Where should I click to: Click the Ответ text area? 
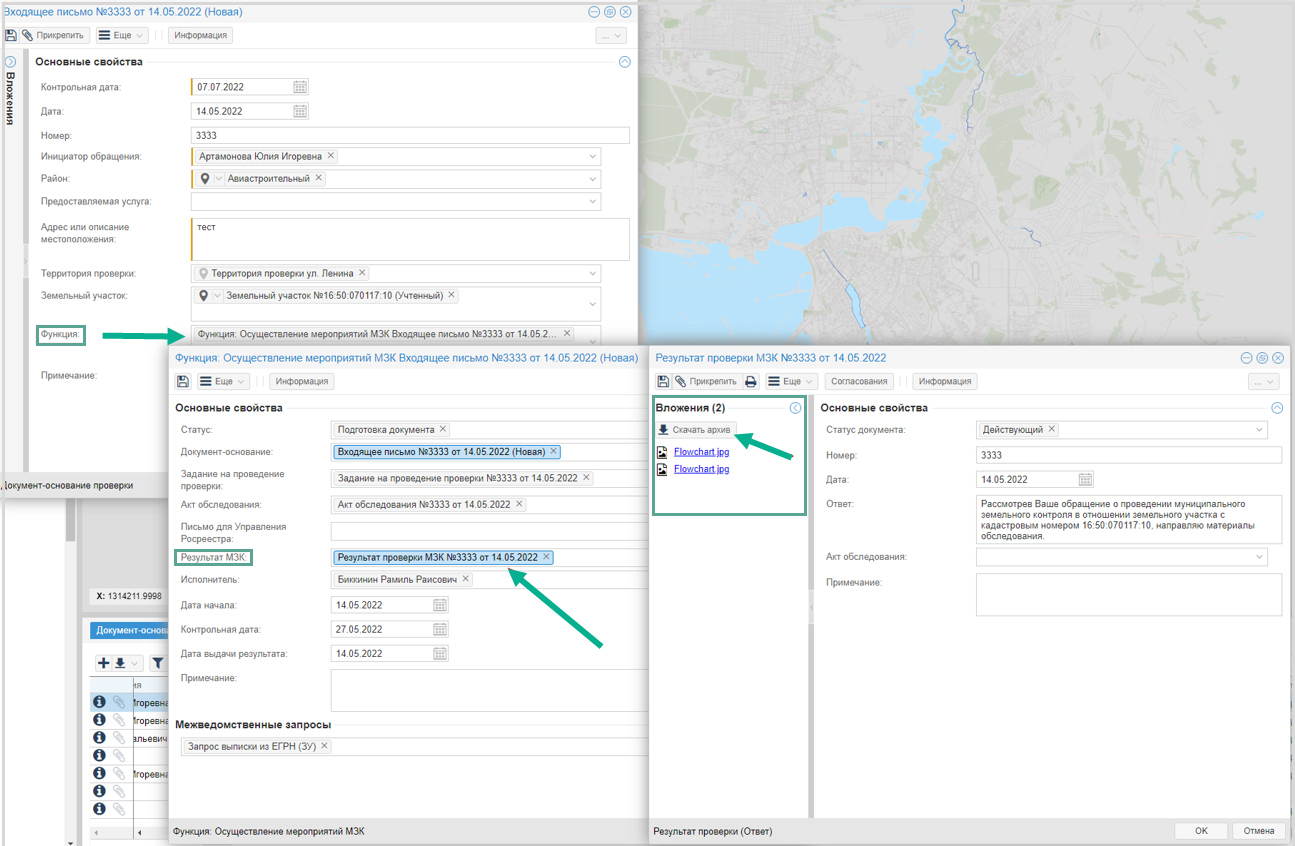point(1129,519)
